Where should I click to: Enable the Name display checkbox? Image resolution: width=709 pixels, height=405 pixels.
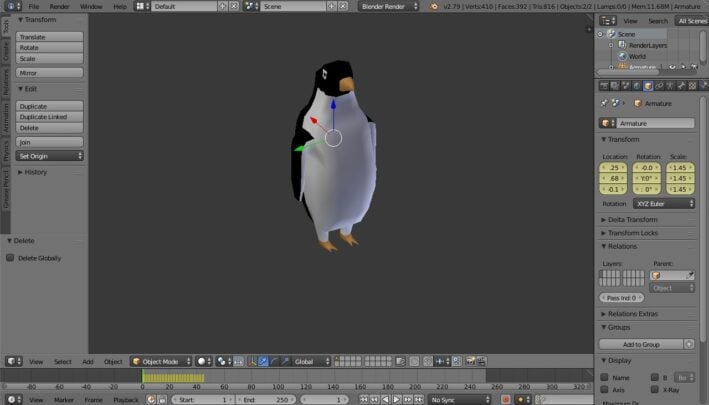point(604,377)
